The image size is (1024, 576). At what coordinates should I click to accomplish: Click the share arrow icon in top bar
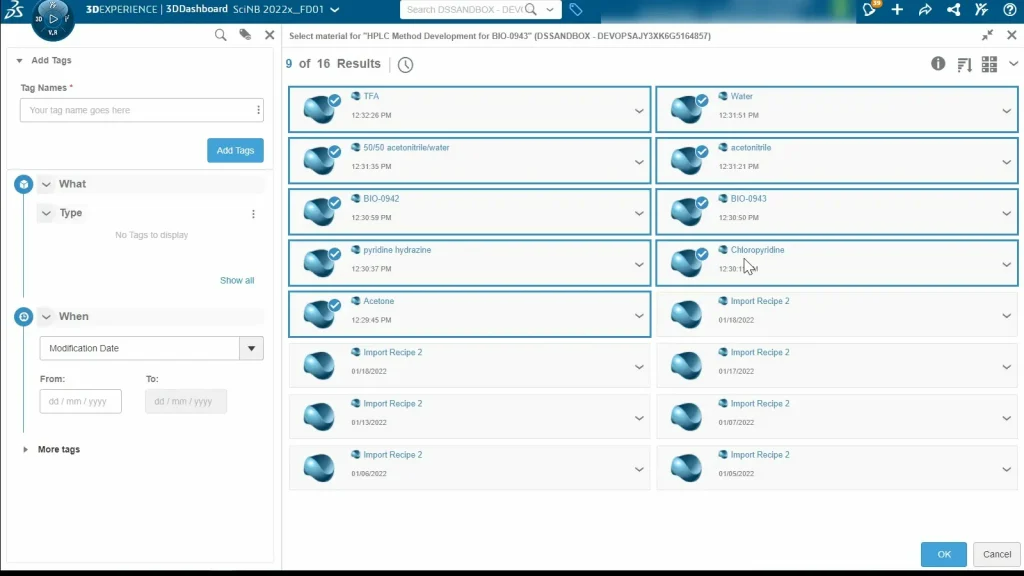(925, 10)
